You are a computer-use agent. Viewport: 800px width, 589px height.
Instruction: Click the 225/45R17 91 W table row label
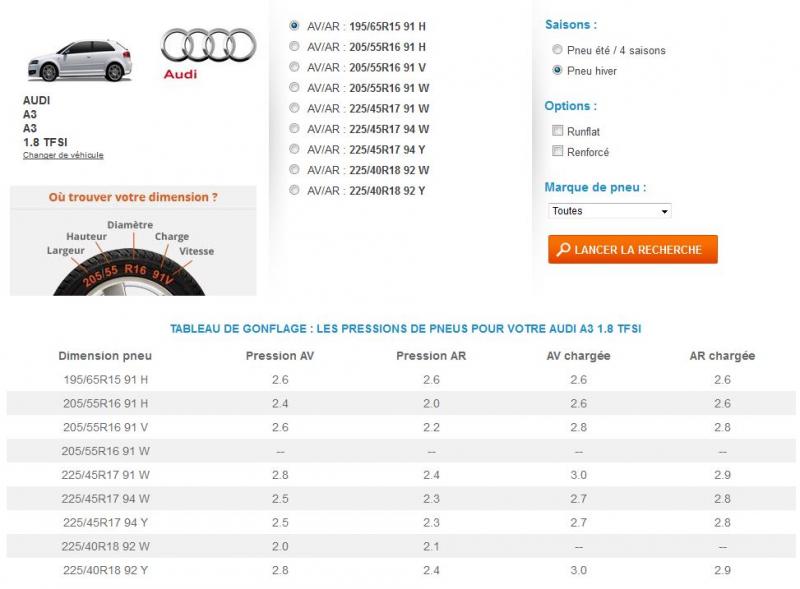pos(106,475)
